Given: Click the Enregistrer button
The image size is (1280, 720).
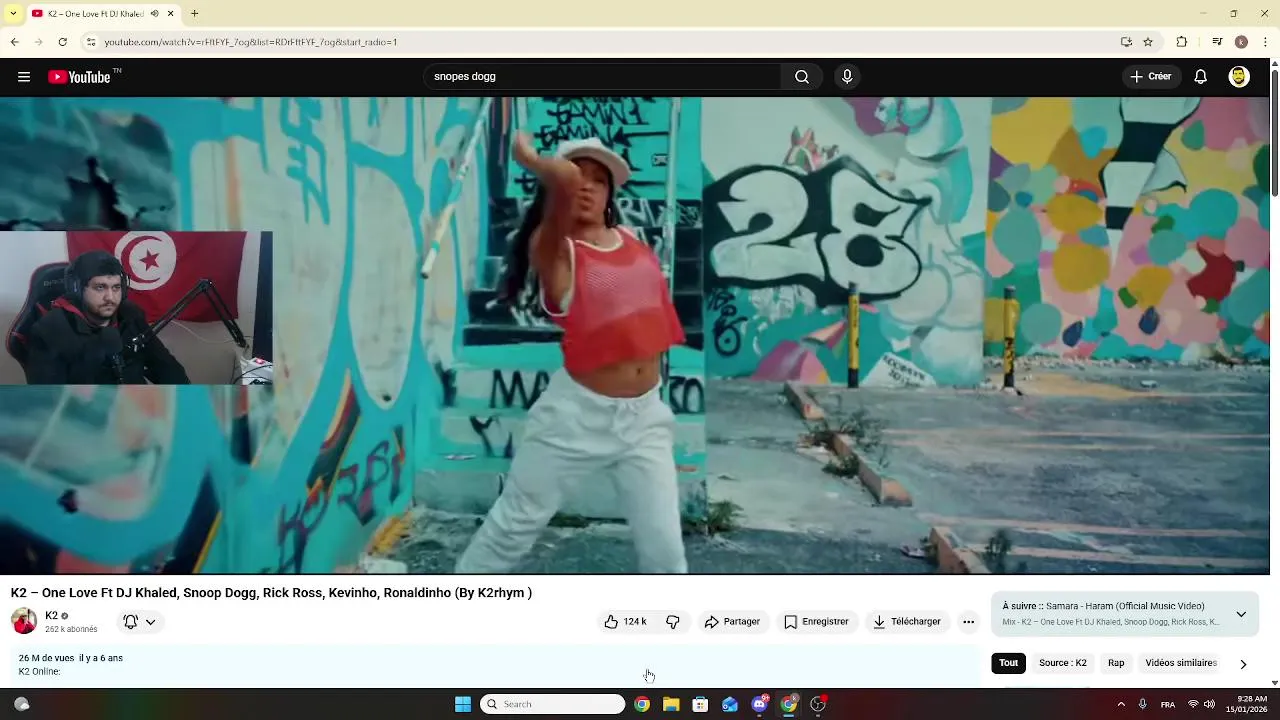Looking at the screenshot, I should point(816,622).
